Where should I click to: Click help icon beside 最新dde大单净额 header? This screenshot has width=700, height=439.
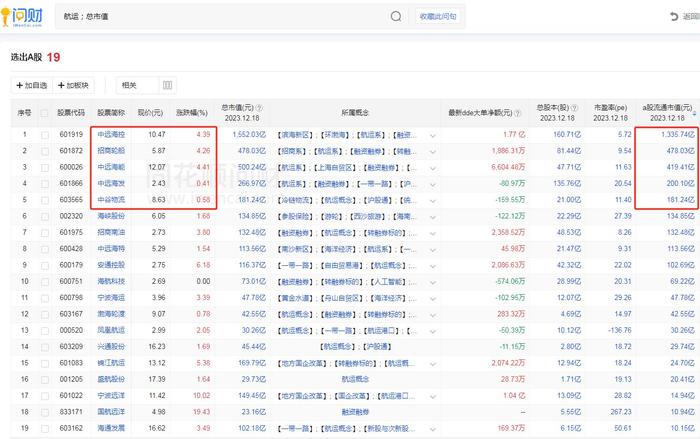point(518,113)
